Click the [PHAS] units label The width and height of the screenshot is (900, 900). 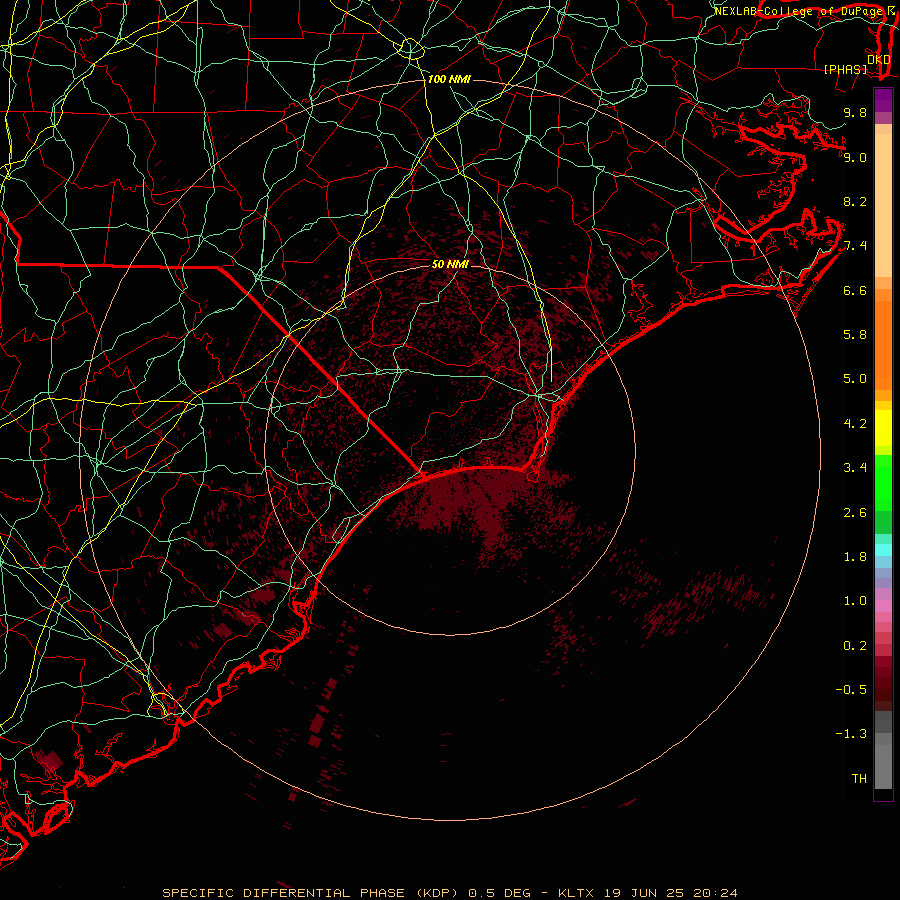pos(845,69)
